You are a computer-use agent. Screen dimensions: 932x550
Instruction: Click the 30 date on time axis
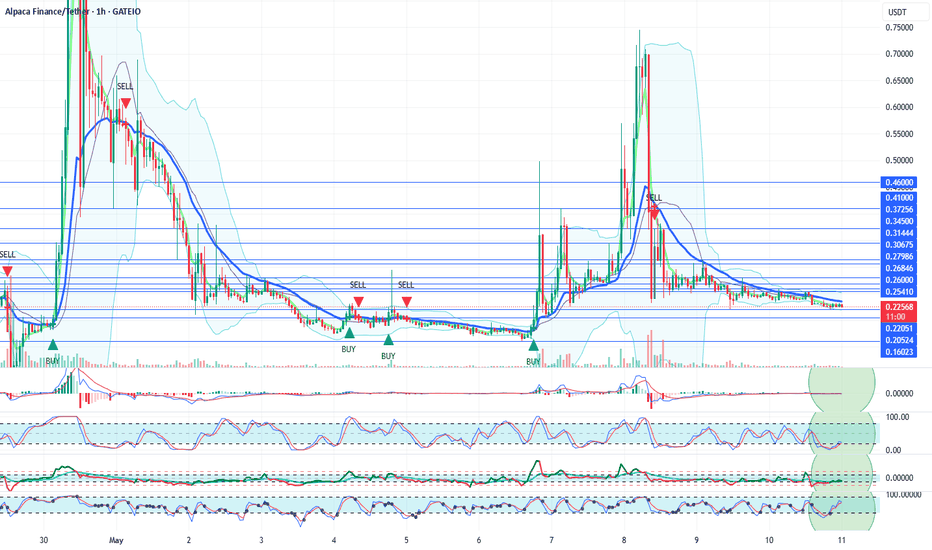click(43, 540)
